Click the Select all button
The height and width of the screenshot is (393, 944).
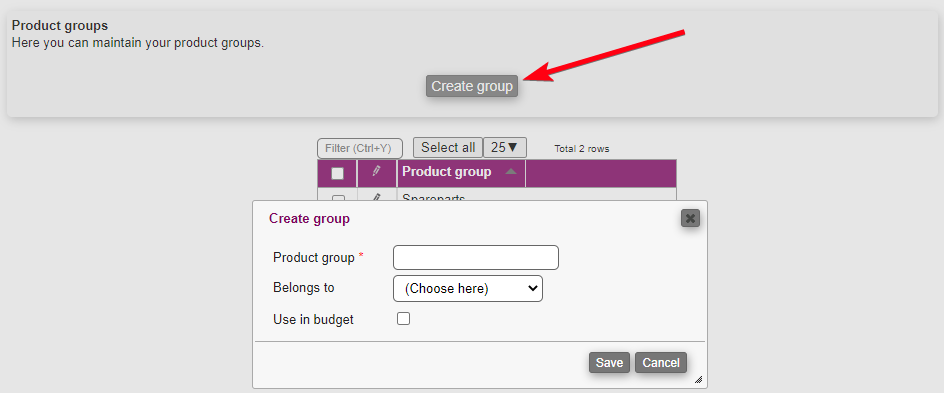coord(448,147)
